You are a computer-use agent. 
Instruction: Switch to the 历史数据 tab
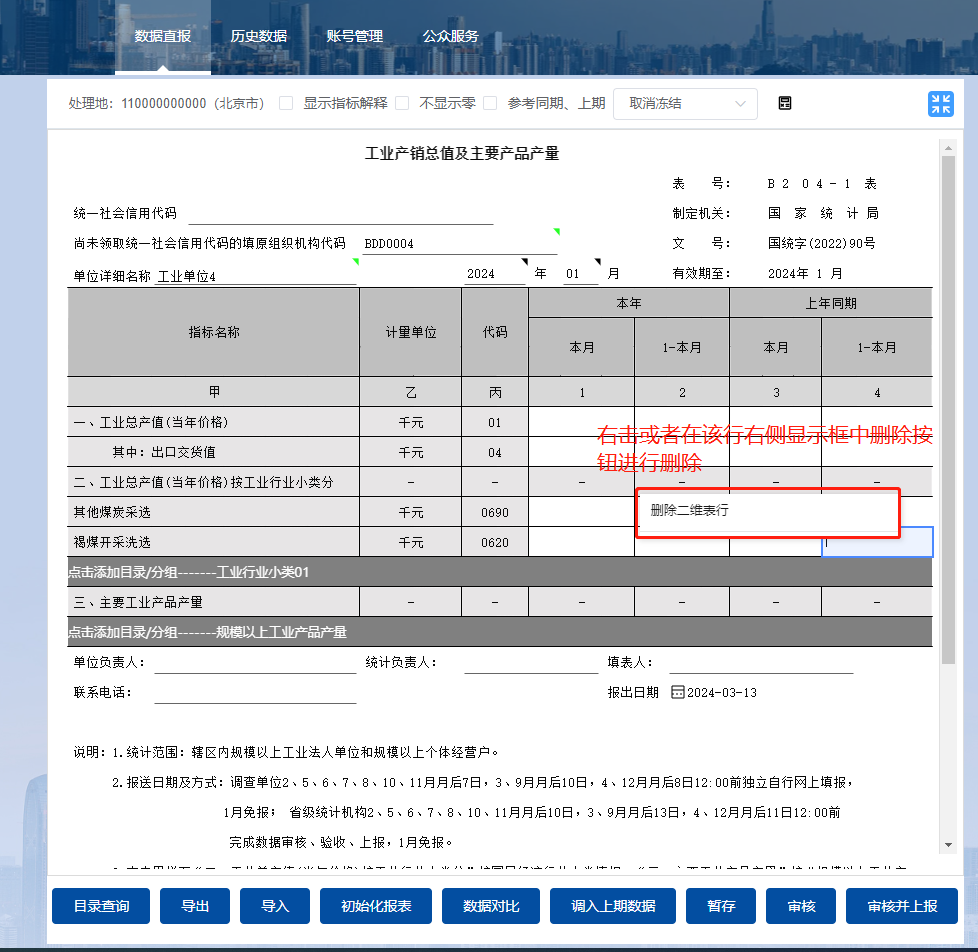(258, 36)
